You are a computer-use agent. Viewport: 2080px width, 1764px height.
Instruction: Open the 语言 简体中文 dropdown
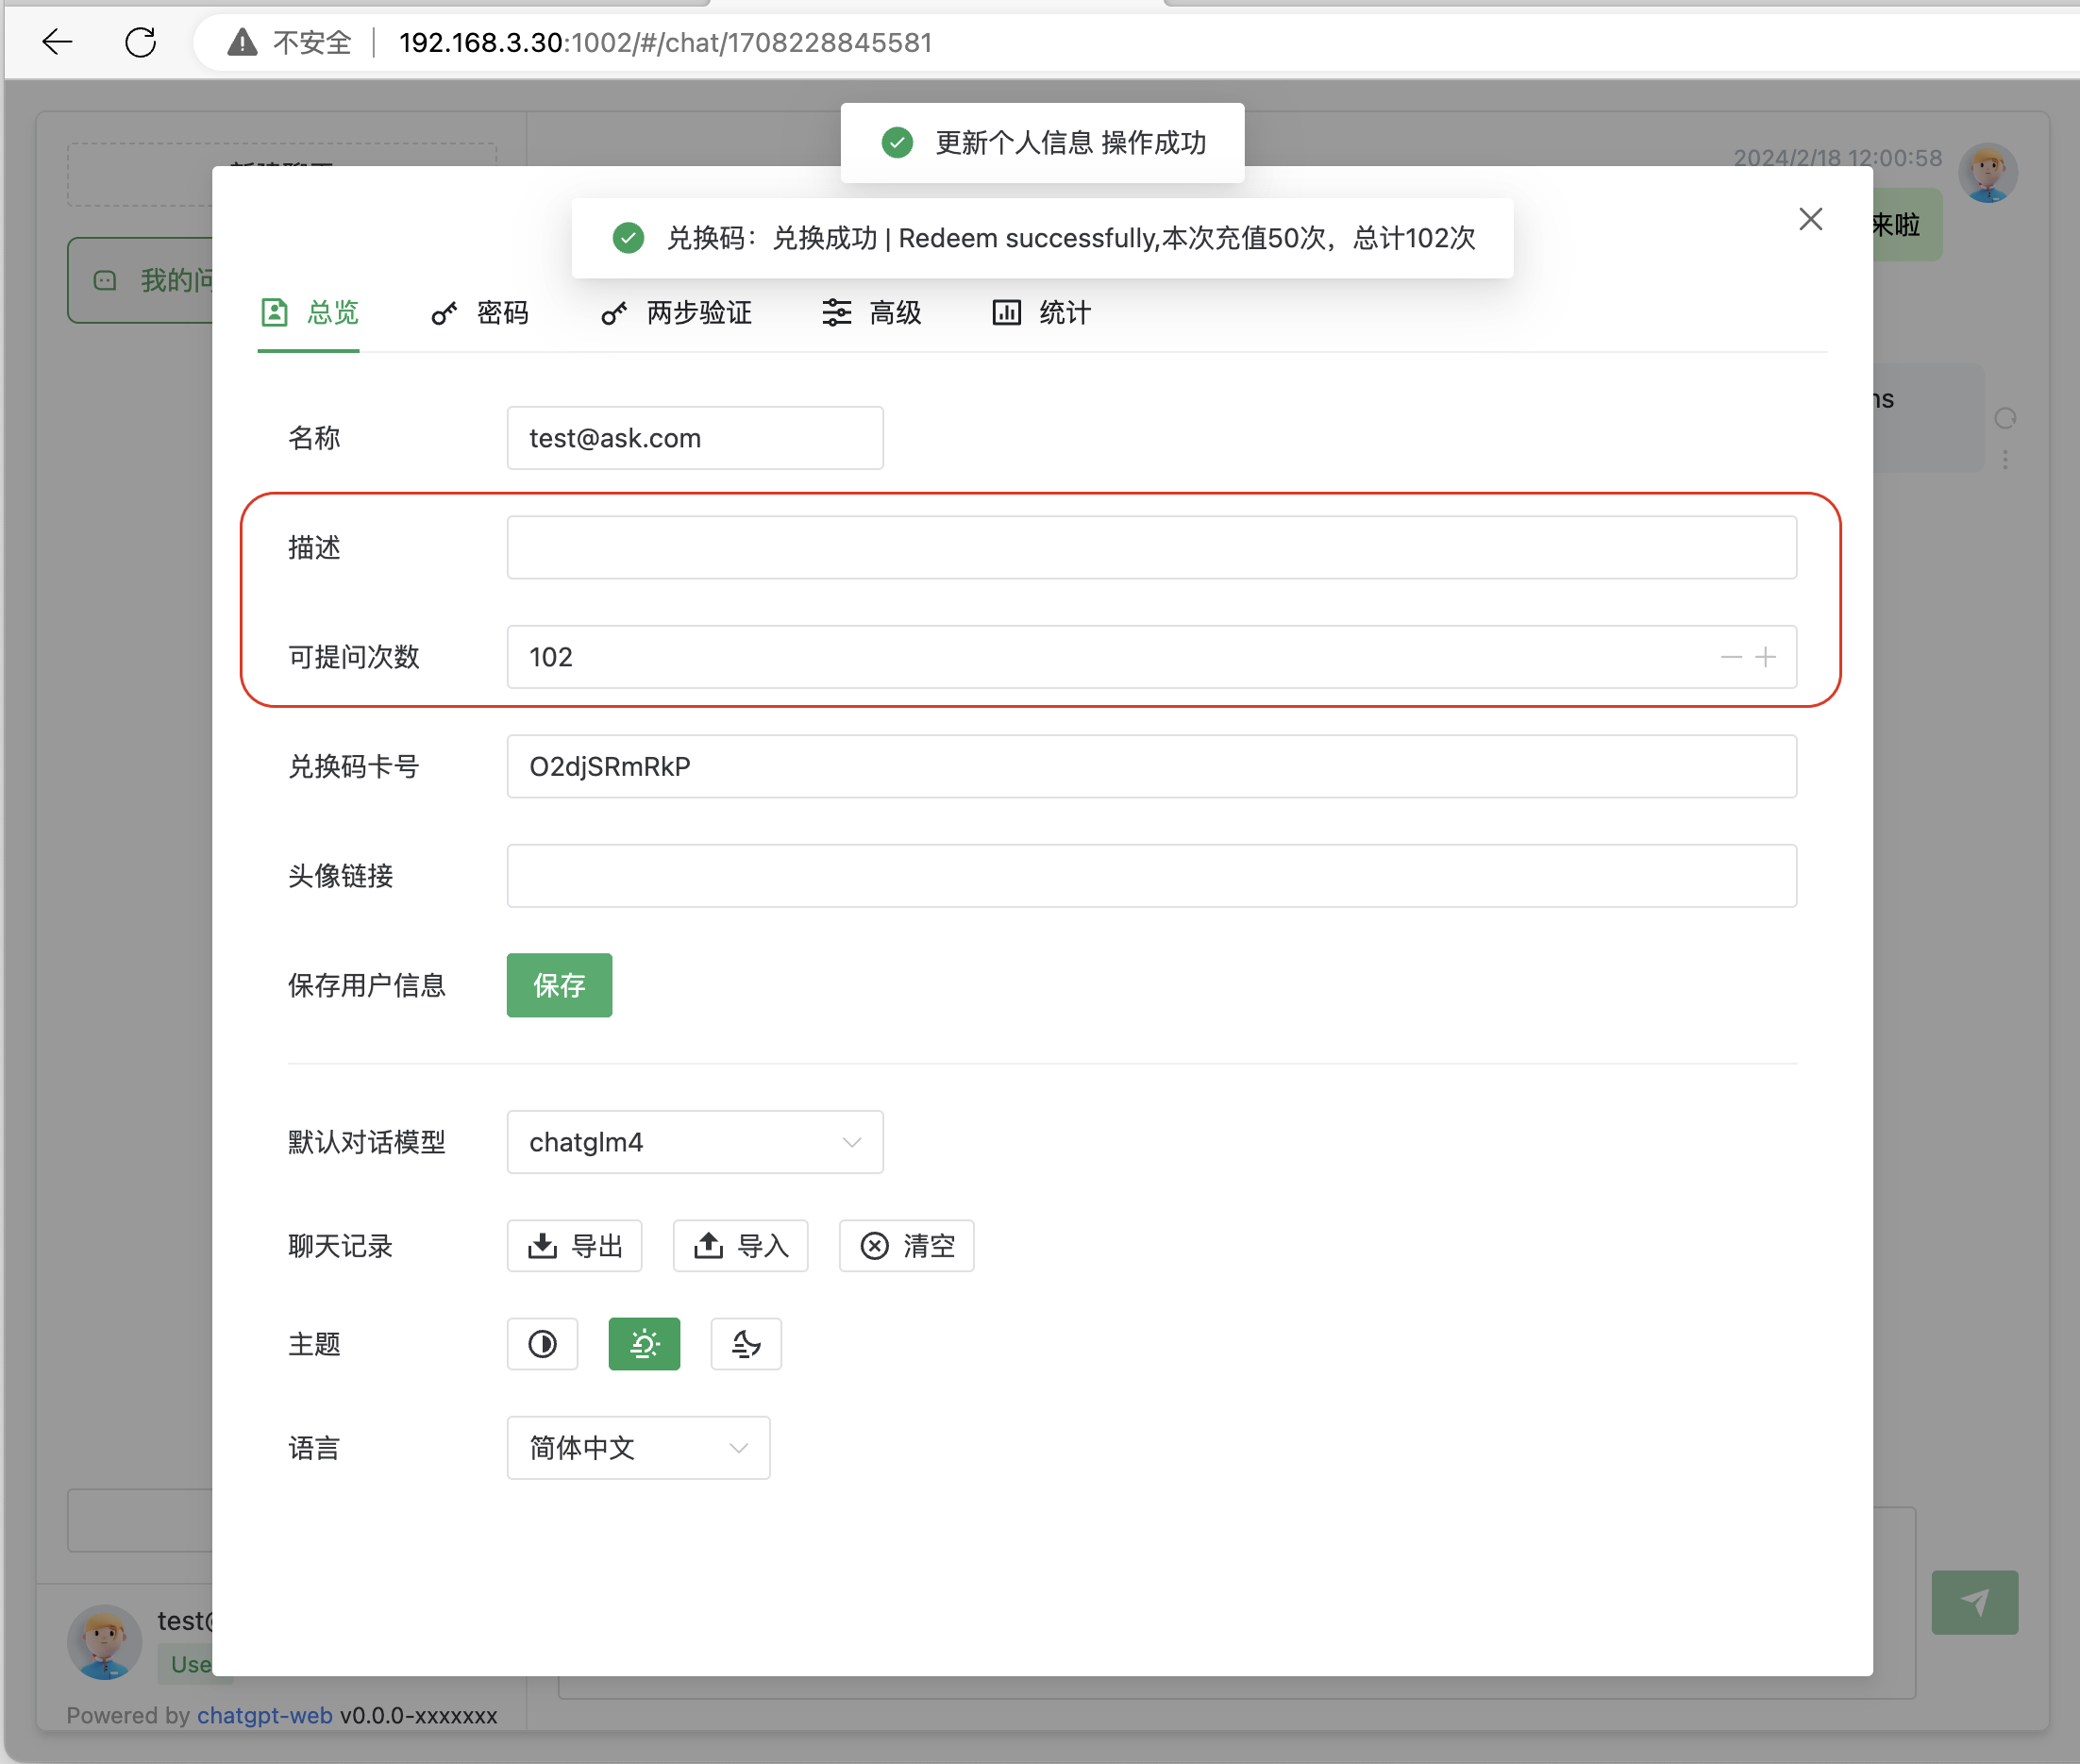point(638,1448)
